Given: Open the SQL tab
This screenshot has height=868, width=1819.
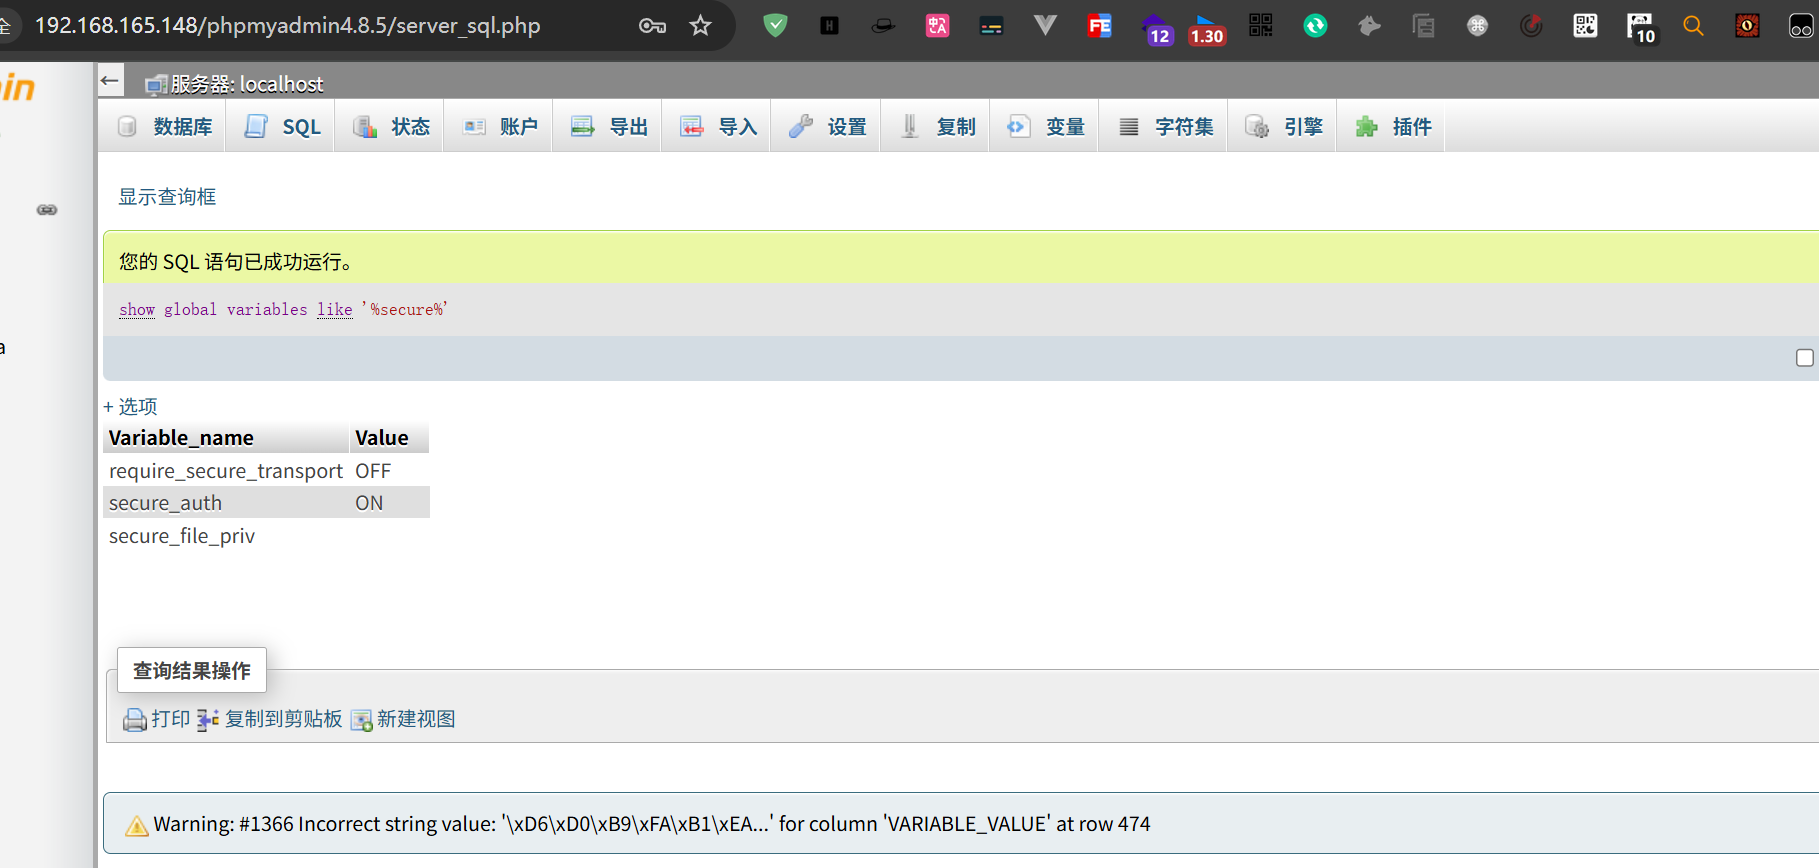Looking at the screenshot, I should [284, 127].
